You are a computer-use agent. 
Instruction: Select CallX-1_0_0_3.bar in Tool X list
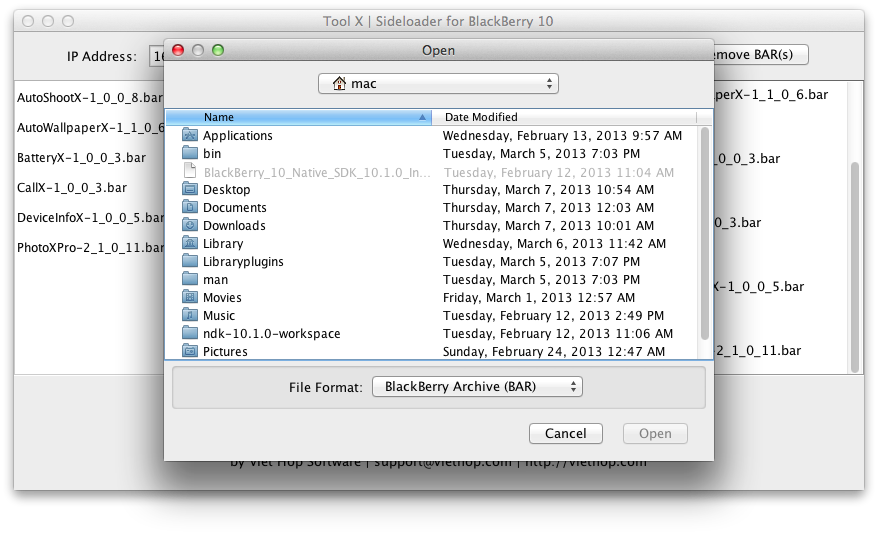pyautogui.click(x=72, y=188)
